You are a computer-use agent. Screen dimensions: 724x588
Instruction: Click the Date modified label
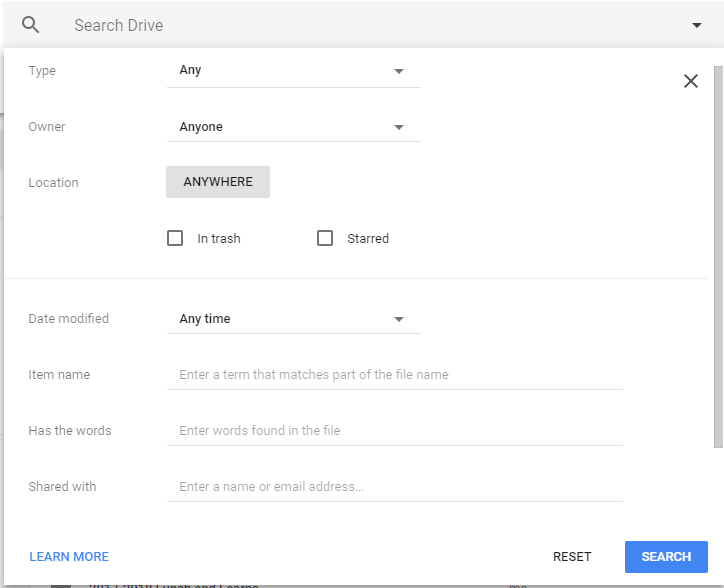point(68,319)
